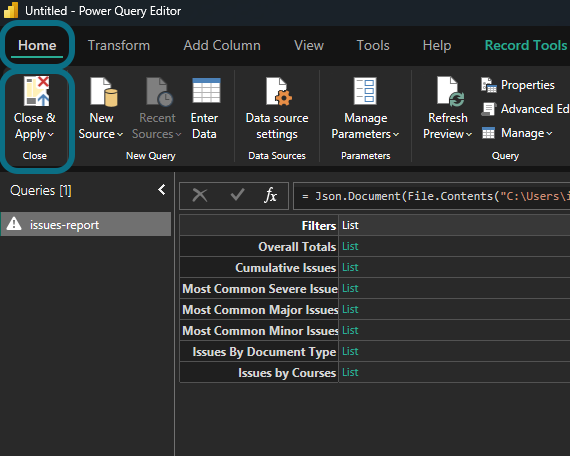Expand the Manage query dropdown arrow

click(x=549, y=133)
